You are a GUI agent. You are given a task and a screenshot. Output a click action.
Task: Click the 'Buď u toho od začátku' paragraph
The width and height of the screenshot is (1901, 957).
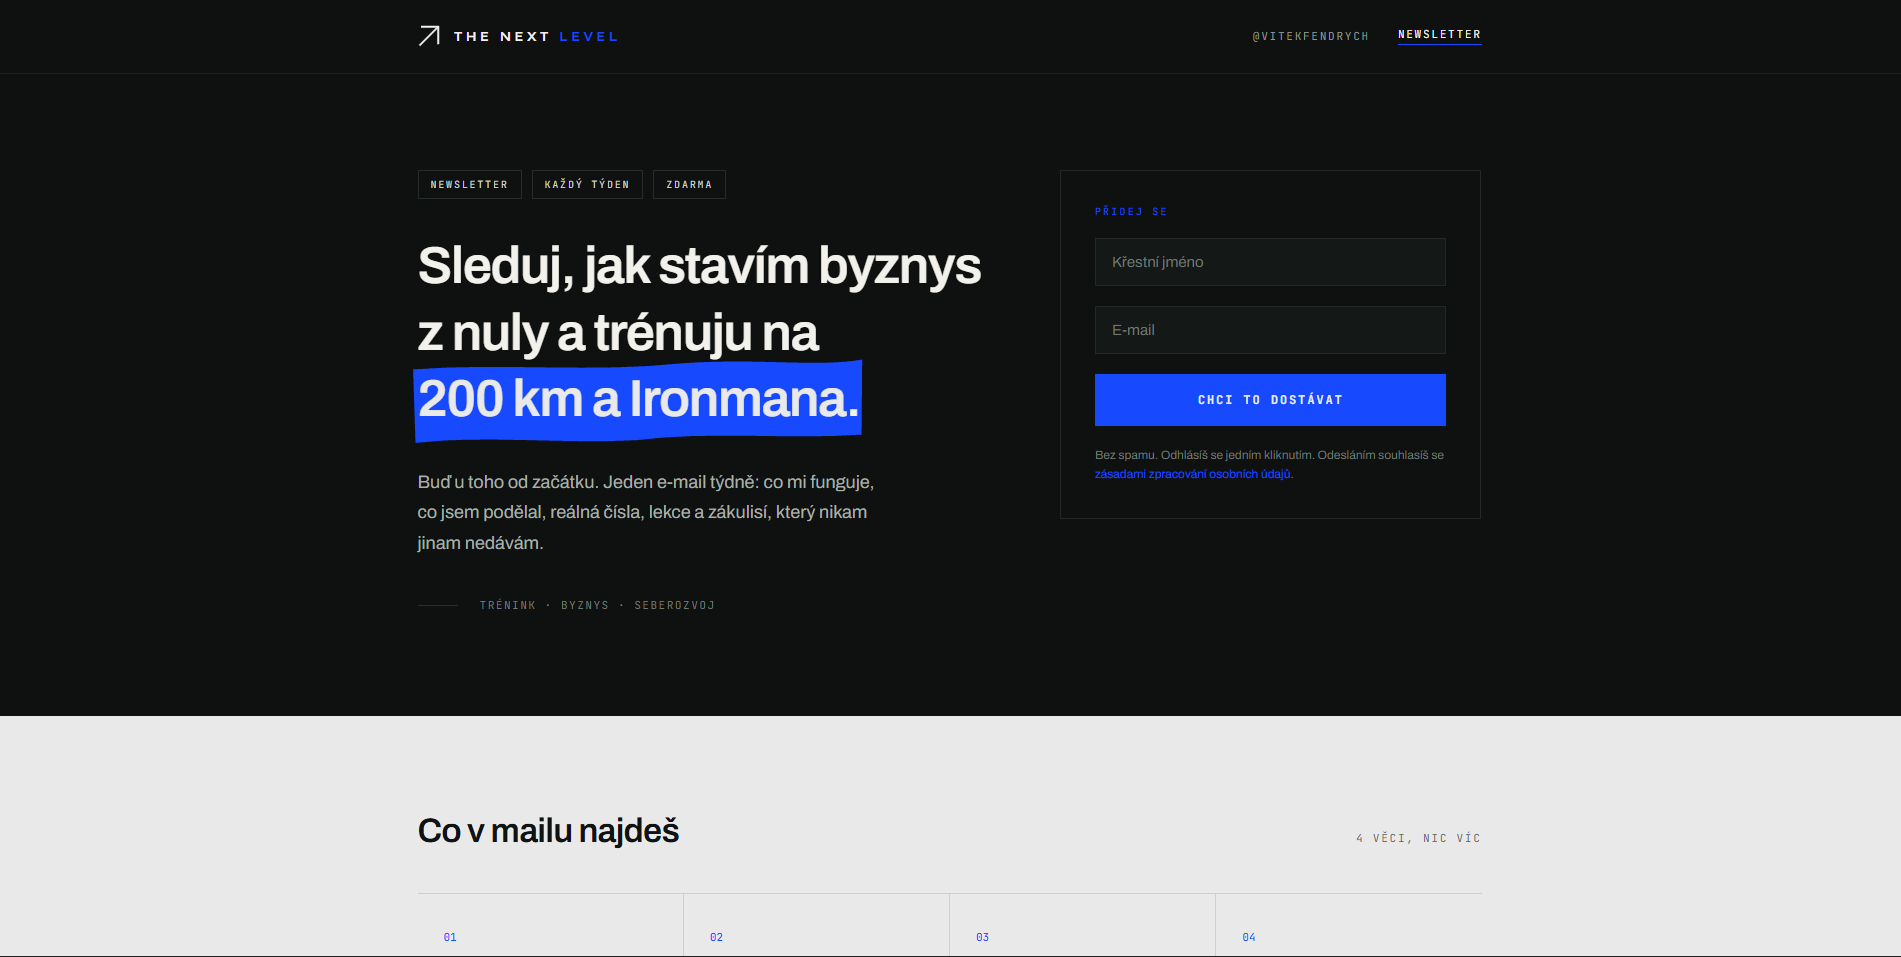[646, 512]
